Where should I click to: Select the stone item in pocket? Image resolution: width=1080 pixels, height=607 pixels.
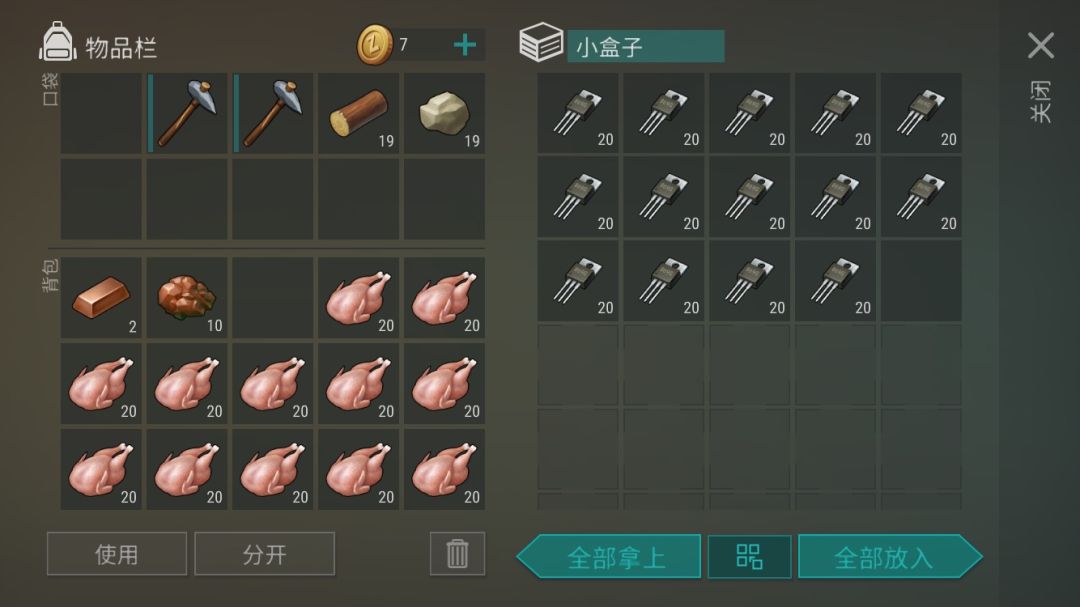[x=444, y=113]
